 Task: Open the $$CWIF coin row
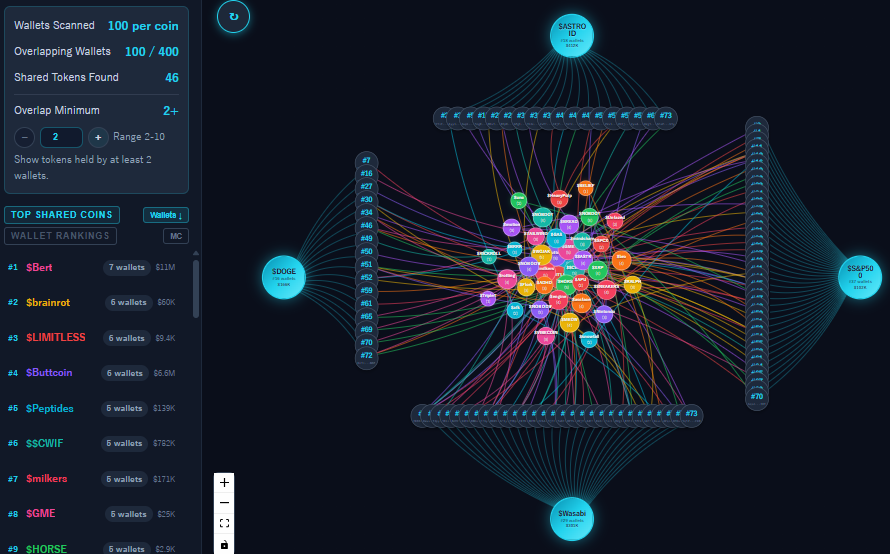pos(96,443)
